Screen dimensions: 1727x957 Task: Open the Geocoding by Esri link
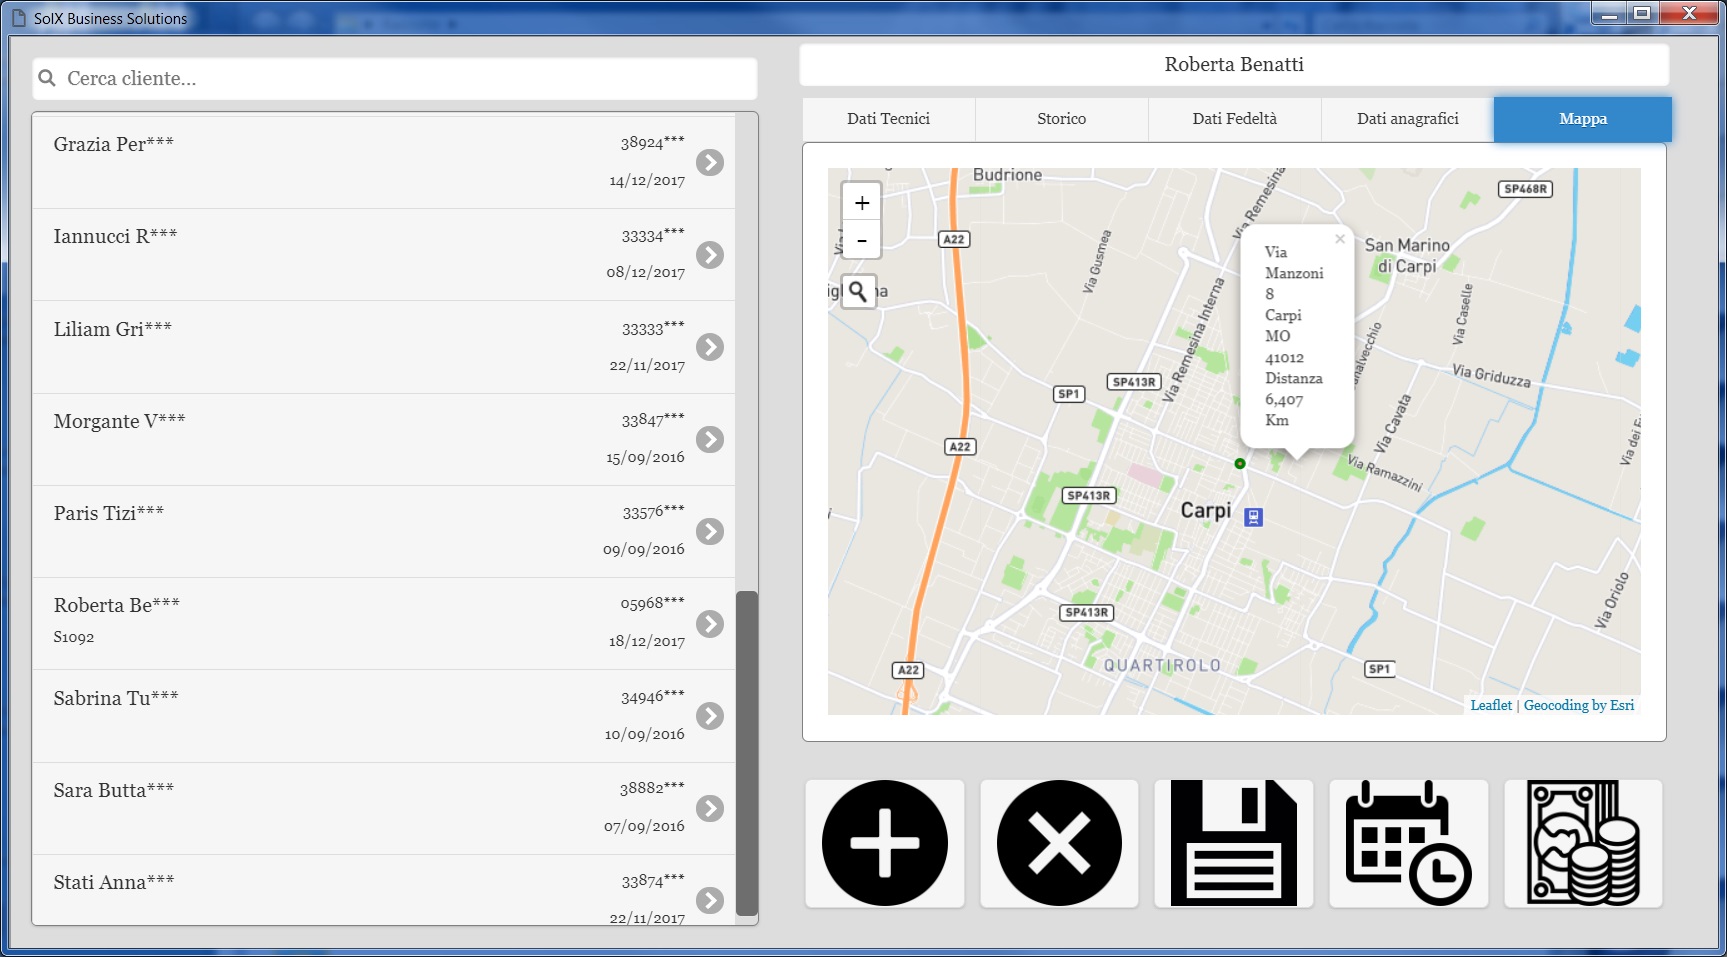1578,705
